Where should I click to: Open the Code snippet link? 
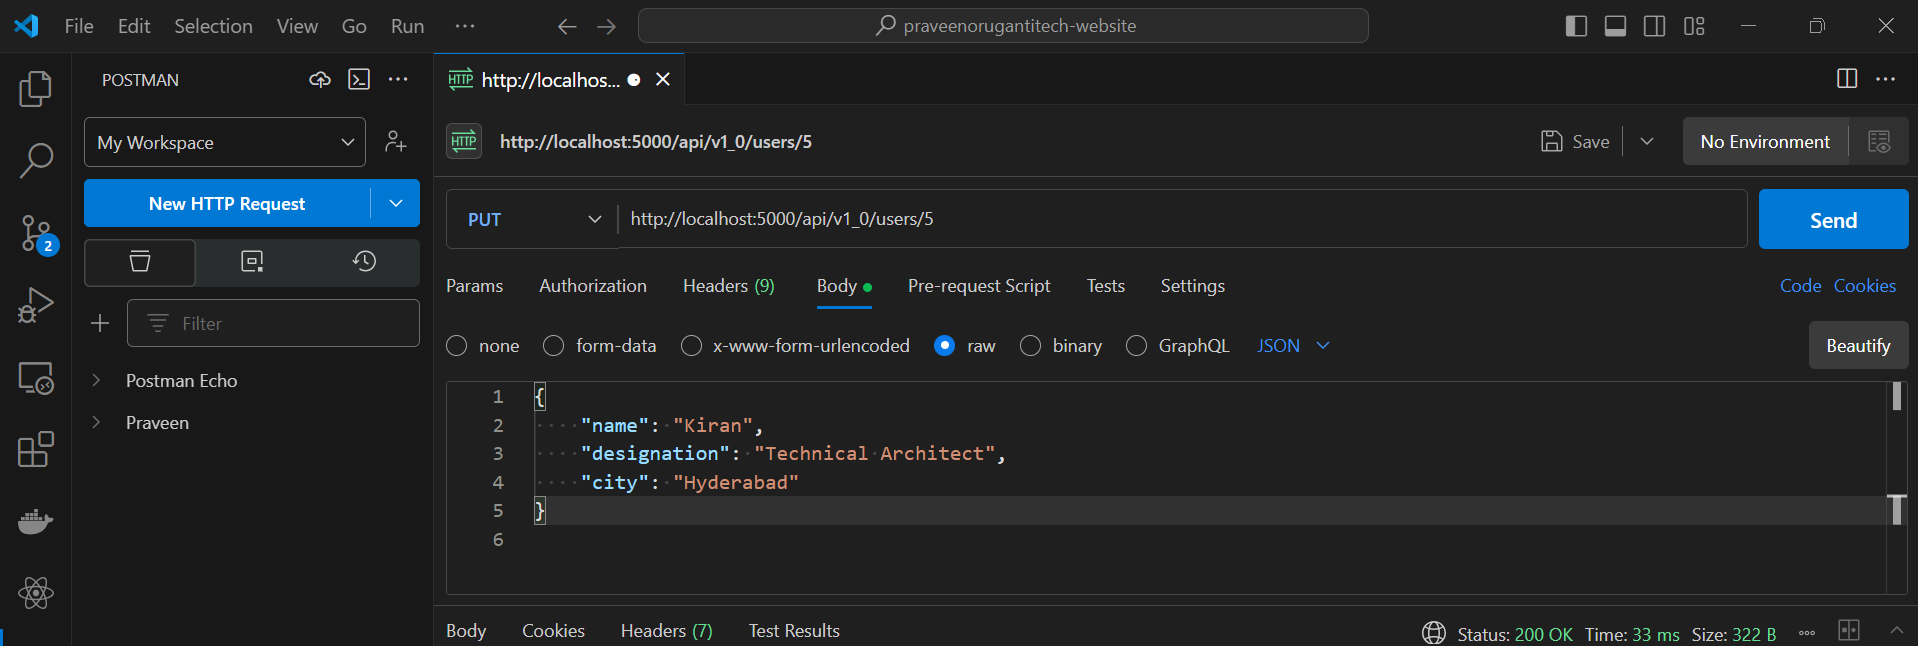(1800, 286)
